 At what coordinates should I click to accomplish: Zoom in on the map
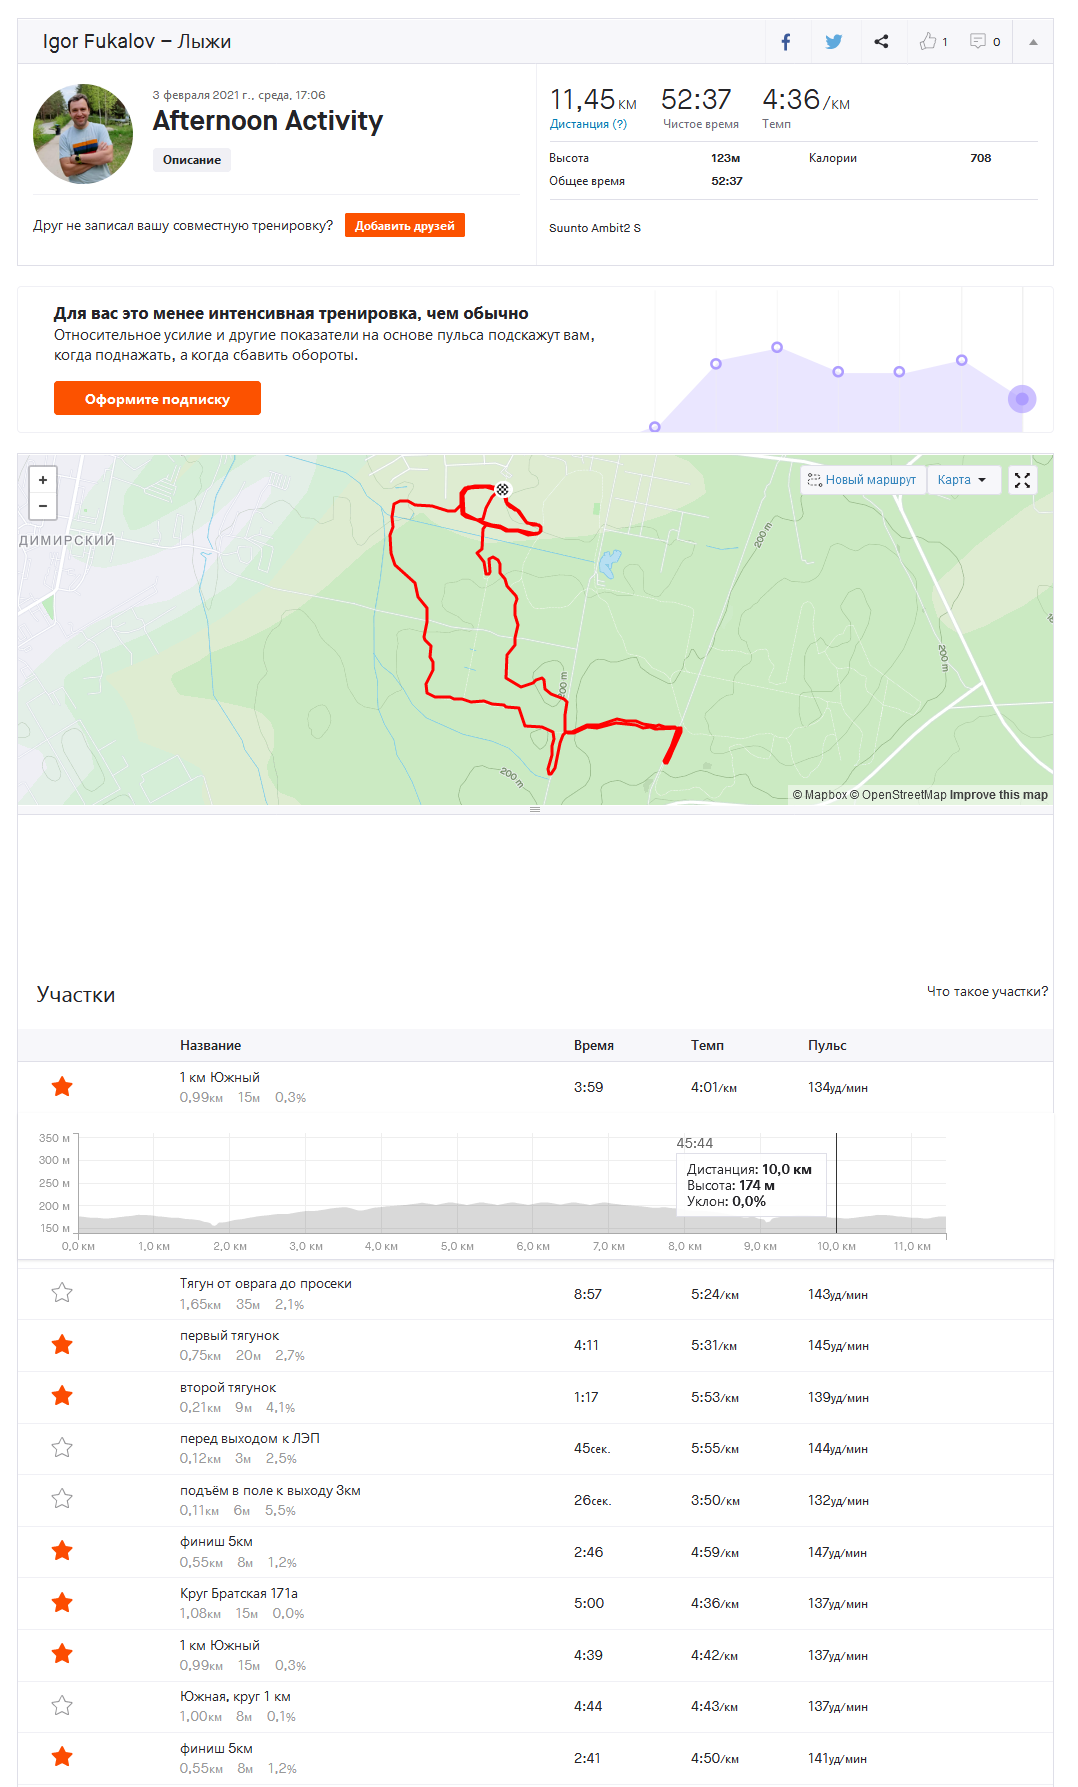[x=43, y=480]
